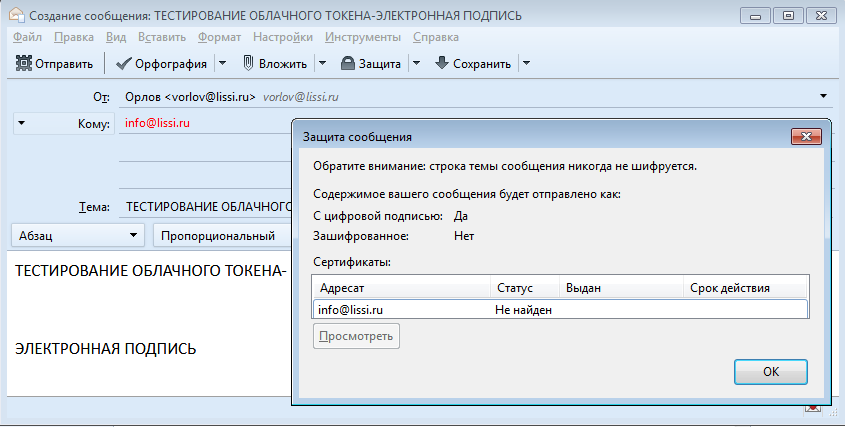Click in the ЭЛЕКТРОННАЯ ПОДПИСЬ body text
This screenshot has width=845, height=427.
pos(106,349)
